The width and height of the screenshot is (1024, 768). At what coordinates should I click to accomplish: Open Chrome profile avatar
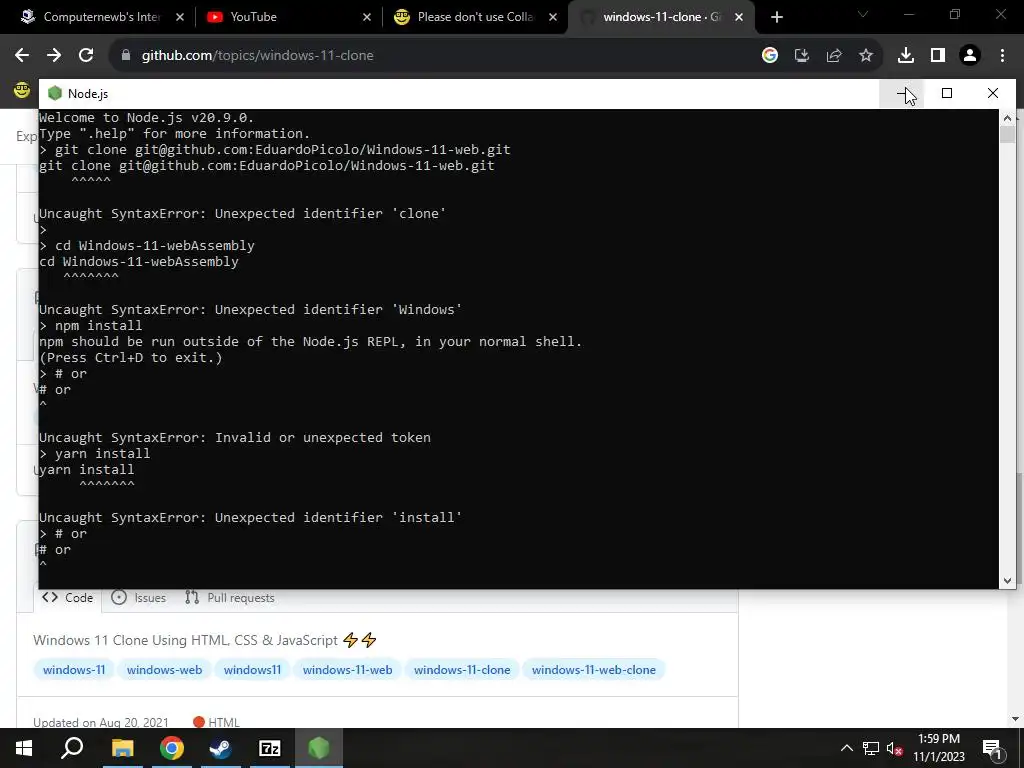[x=970, y=56]
